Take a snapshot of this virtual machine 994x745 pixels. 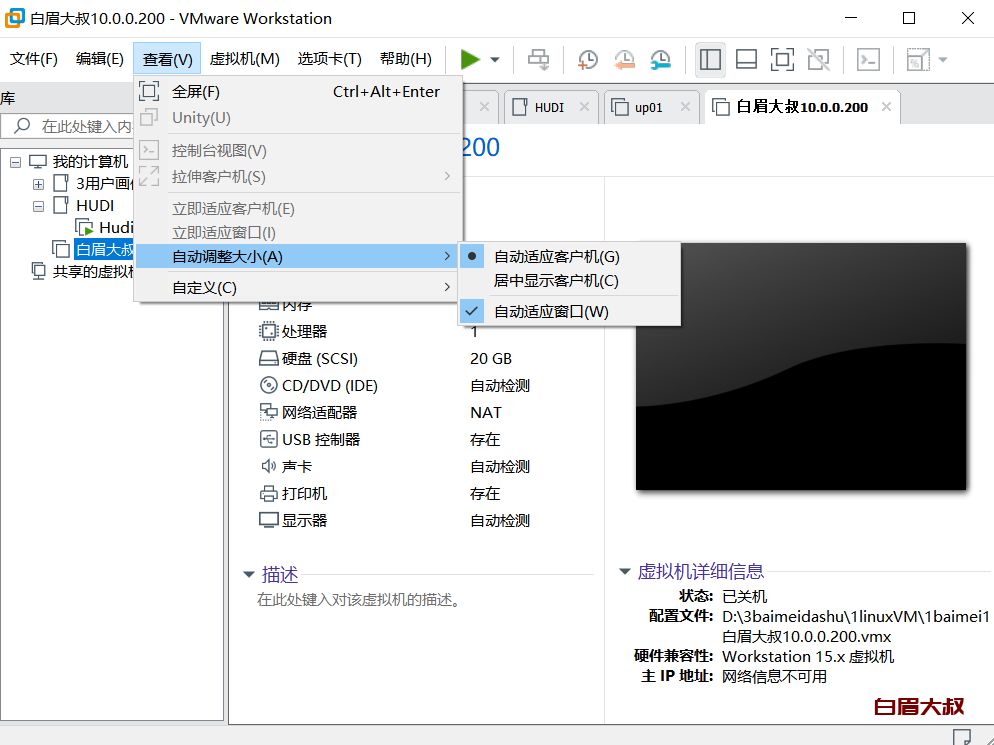[x=588, y=60]
